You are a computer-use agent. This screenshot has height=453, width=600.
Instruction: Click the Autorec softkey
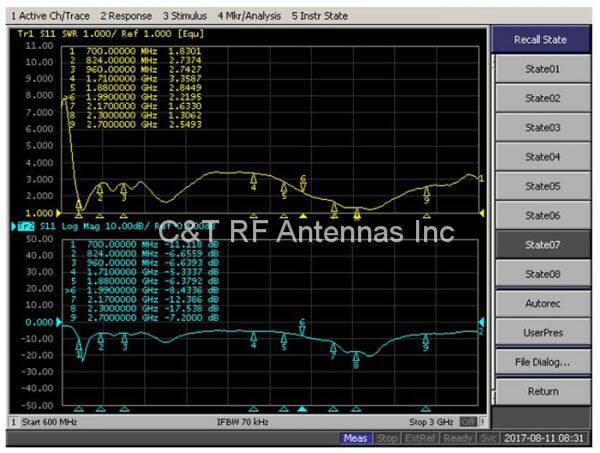[x=542, y=303]
